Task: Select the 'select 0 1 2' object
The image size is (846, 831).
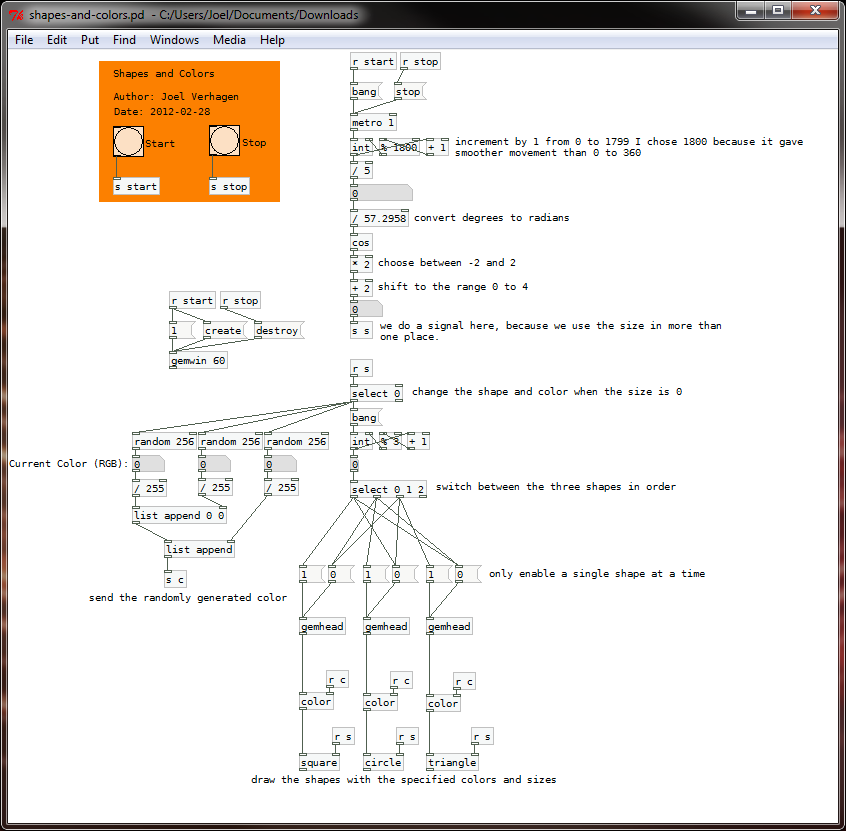Action: (388, 489)
